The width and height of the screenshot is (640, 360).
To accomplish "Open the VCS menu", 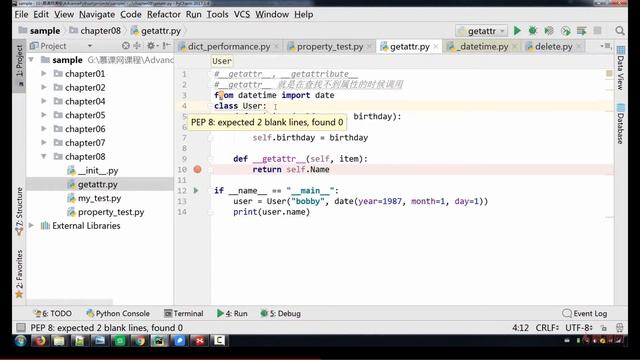I will 242,14.
